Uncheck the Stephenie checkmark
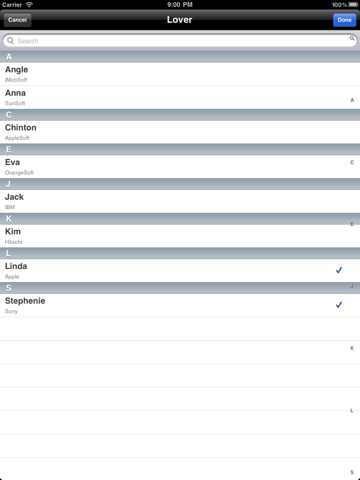Screen dimensions: 360x480 [339, 305]
